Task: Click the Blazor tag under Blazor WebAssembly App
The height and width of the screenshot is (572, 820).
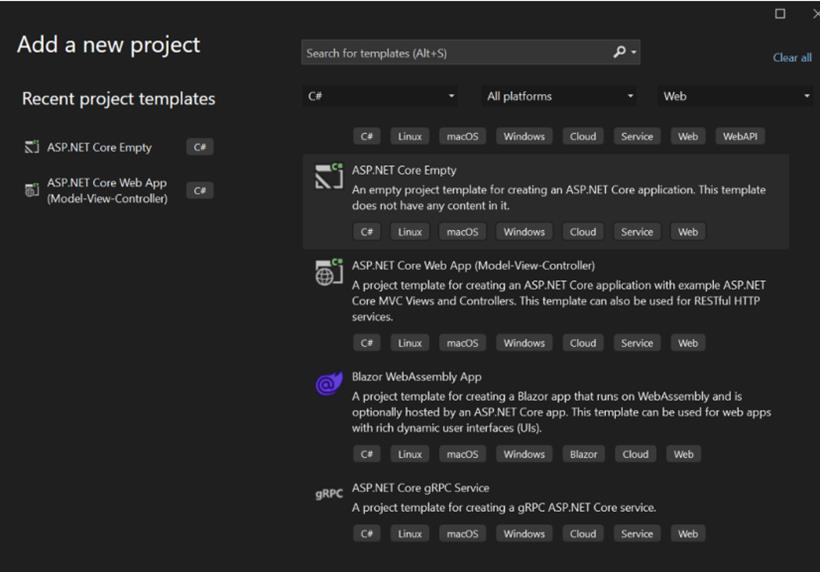Action: click(583, 454)
